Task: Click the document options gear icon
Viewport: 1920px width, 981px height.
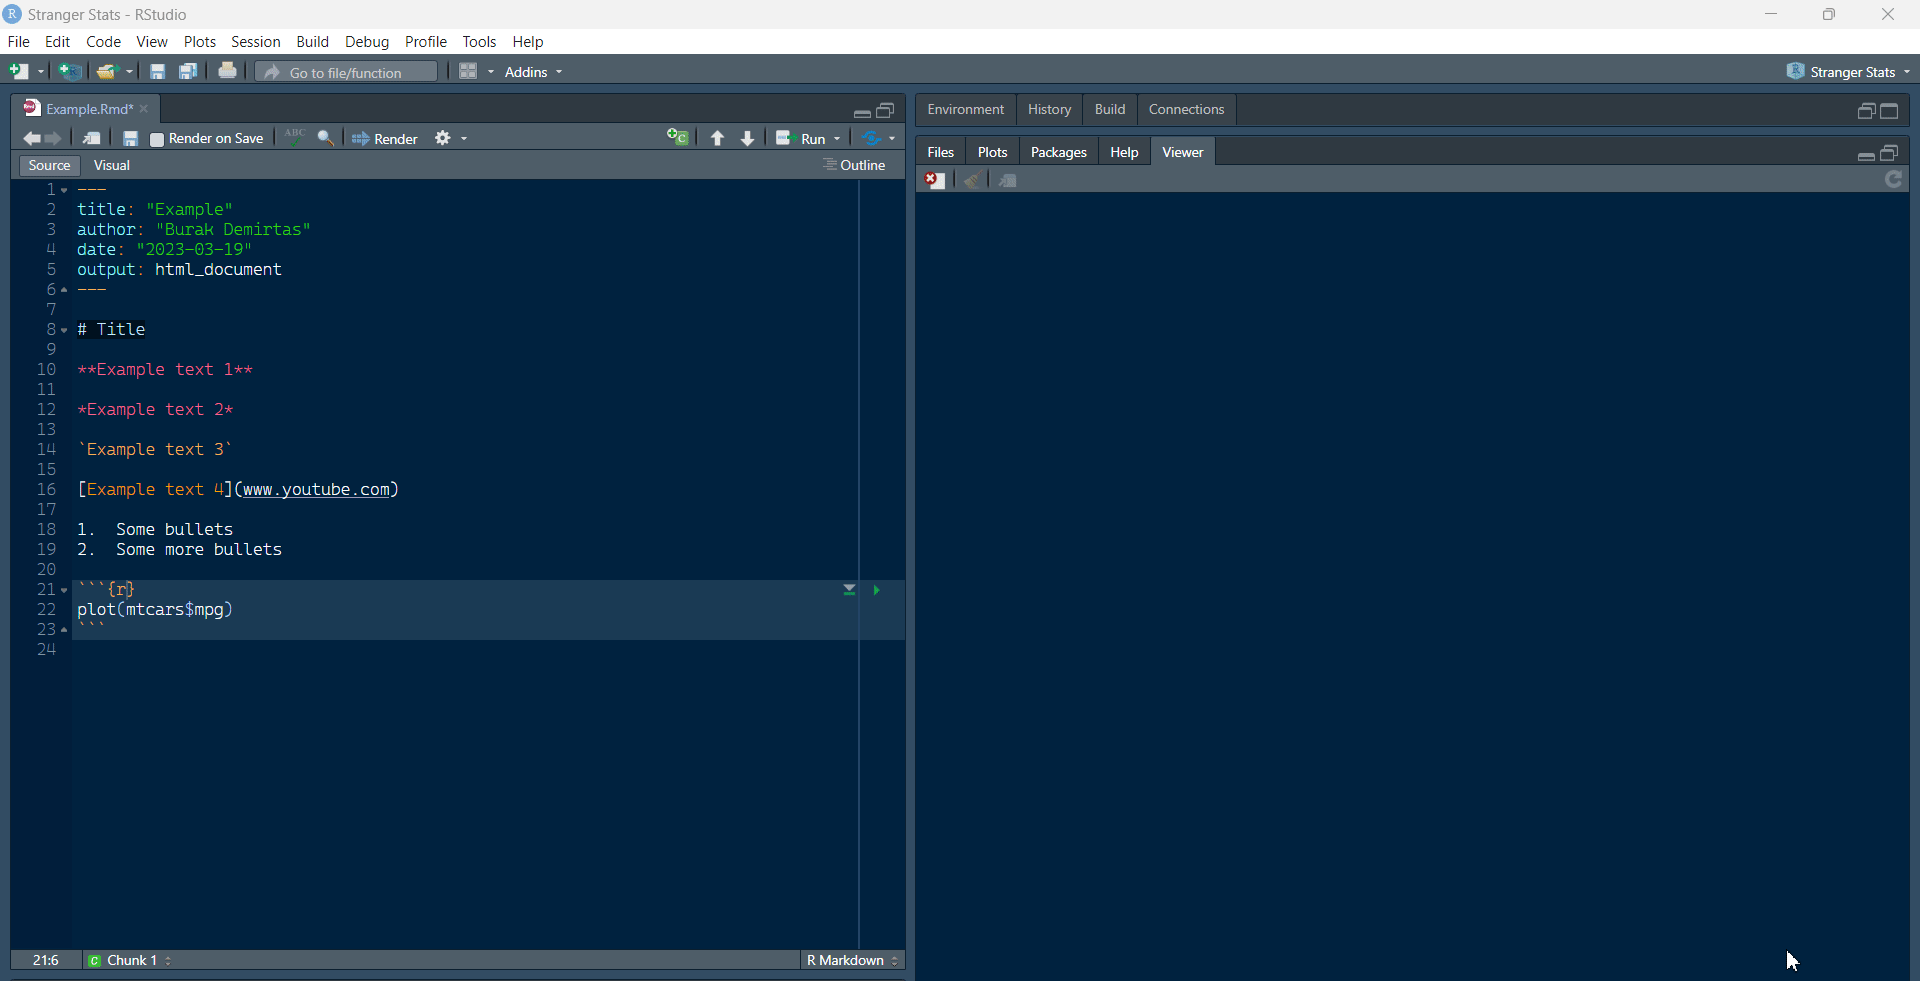Action: click(x=443, y=138)
